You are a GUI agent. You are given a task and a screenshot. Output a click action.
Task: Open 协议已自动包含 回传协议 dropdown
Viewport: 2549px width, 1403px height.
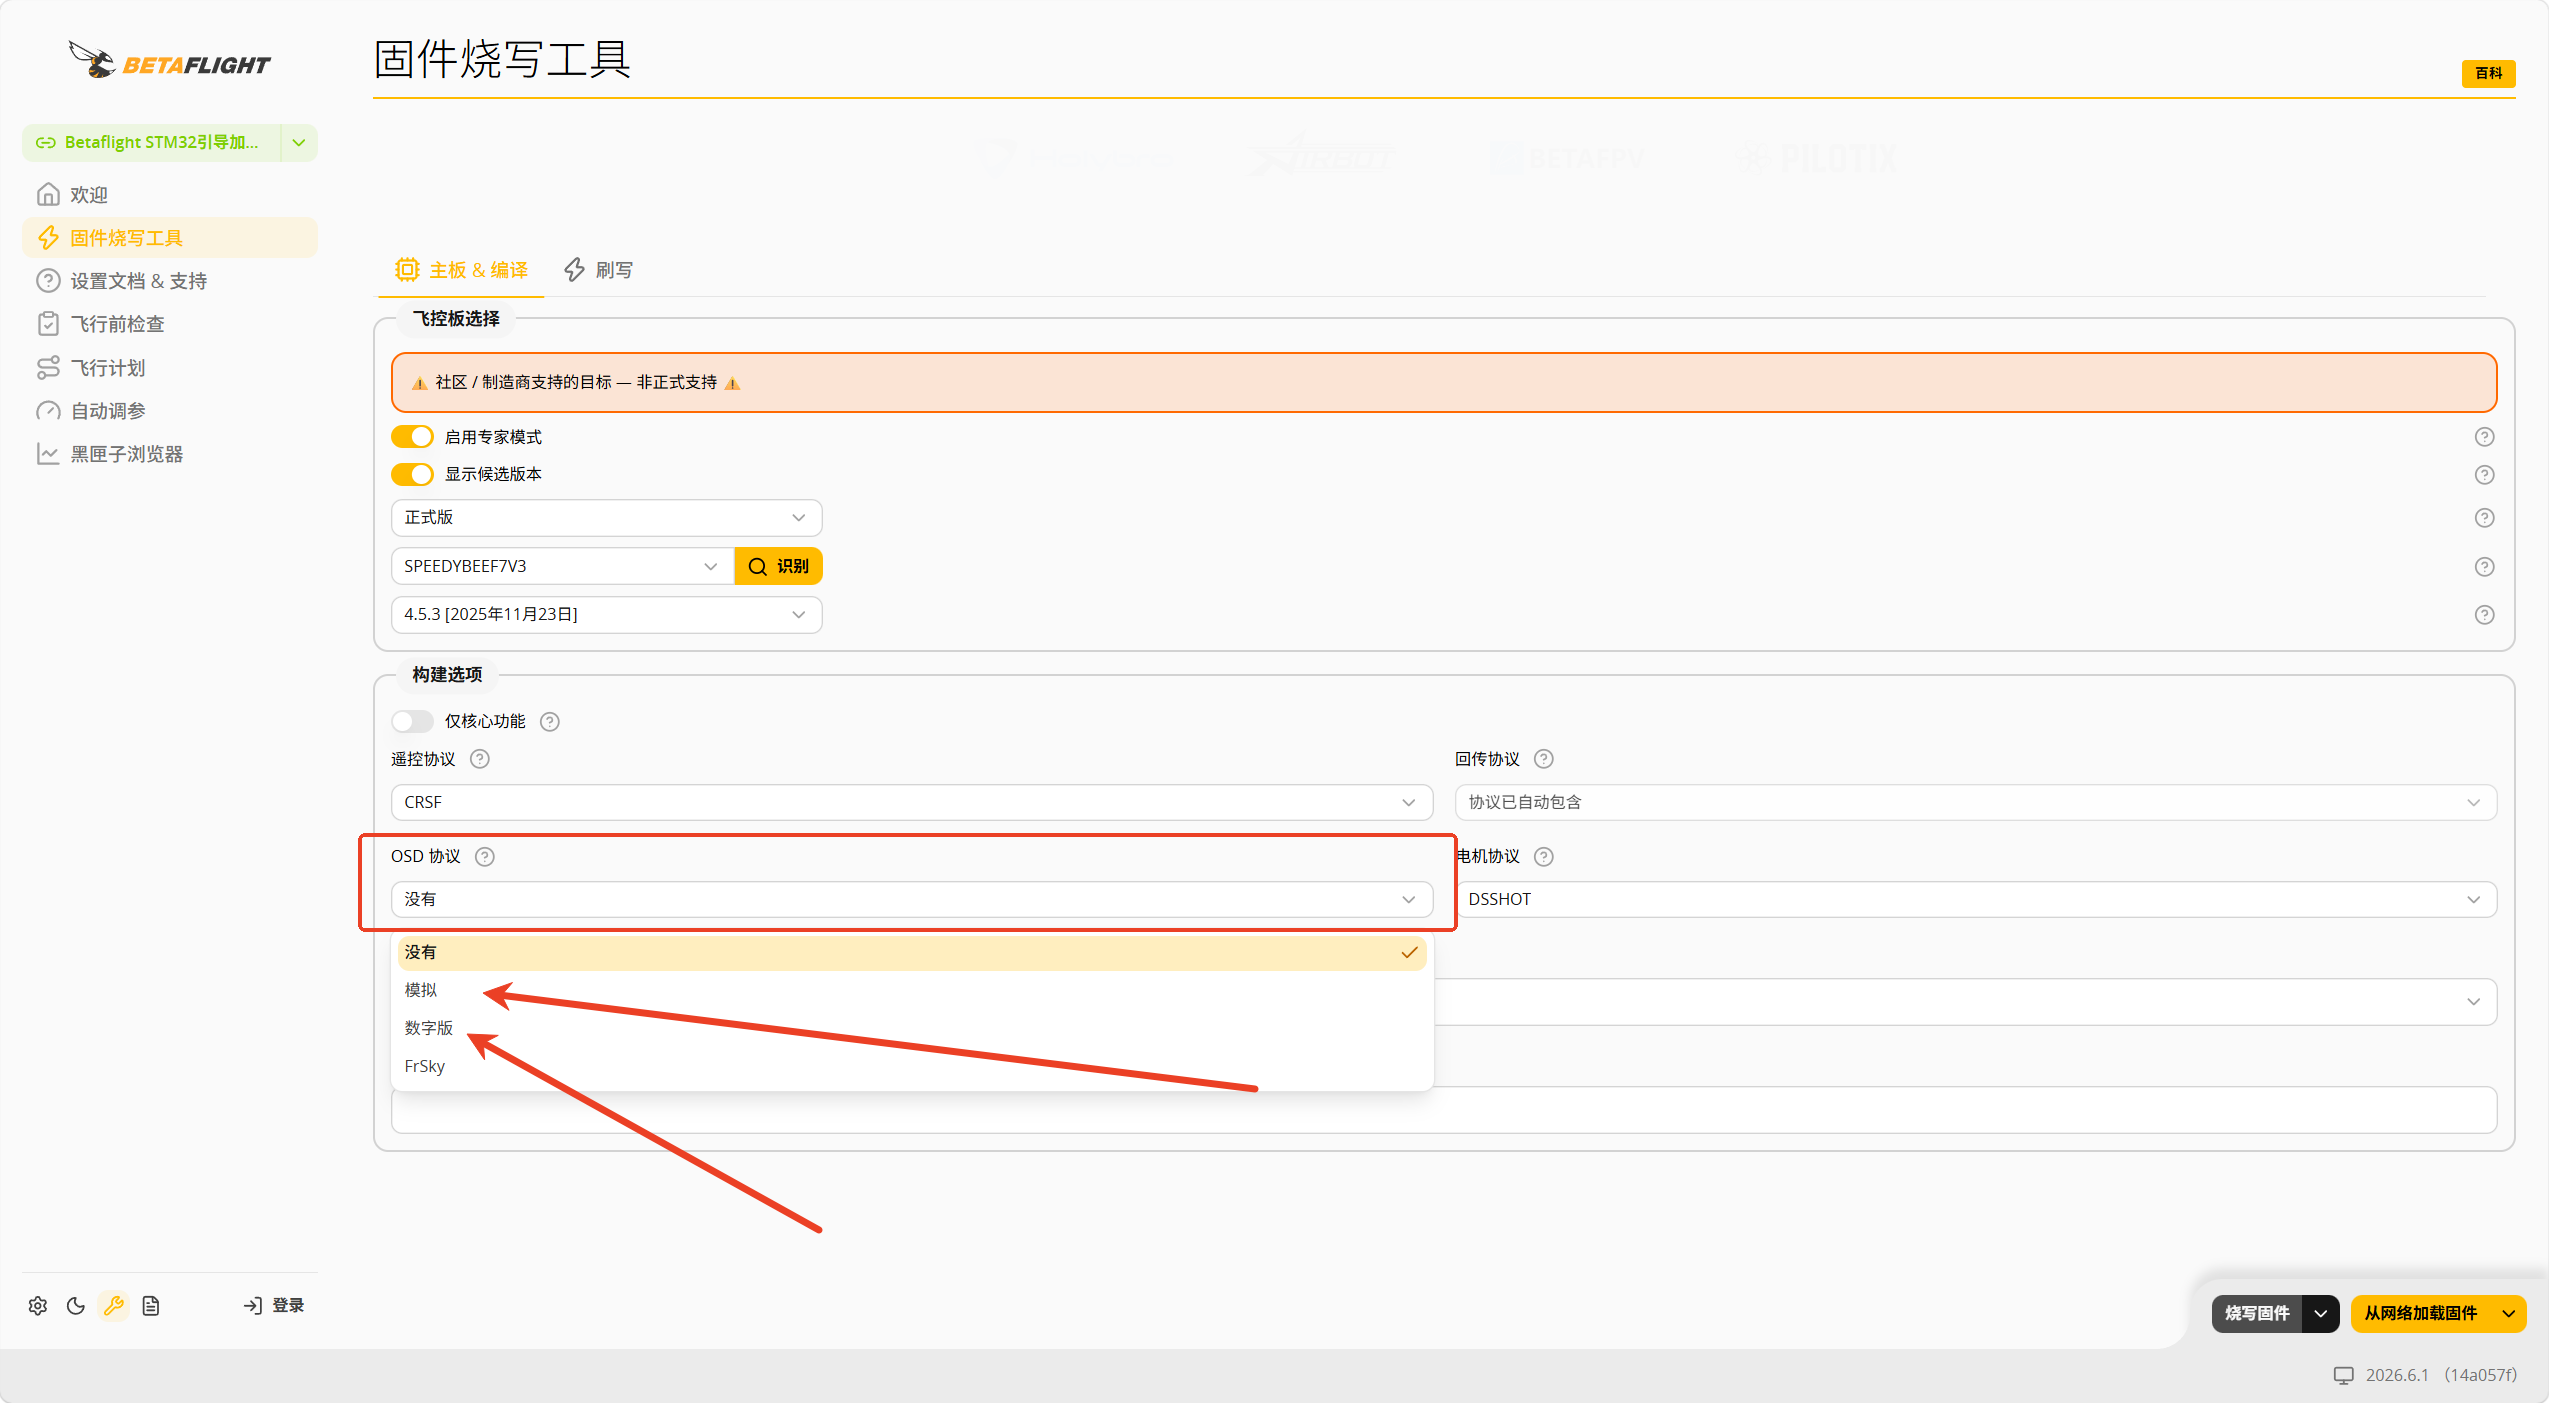click(x=1976, y=803)
